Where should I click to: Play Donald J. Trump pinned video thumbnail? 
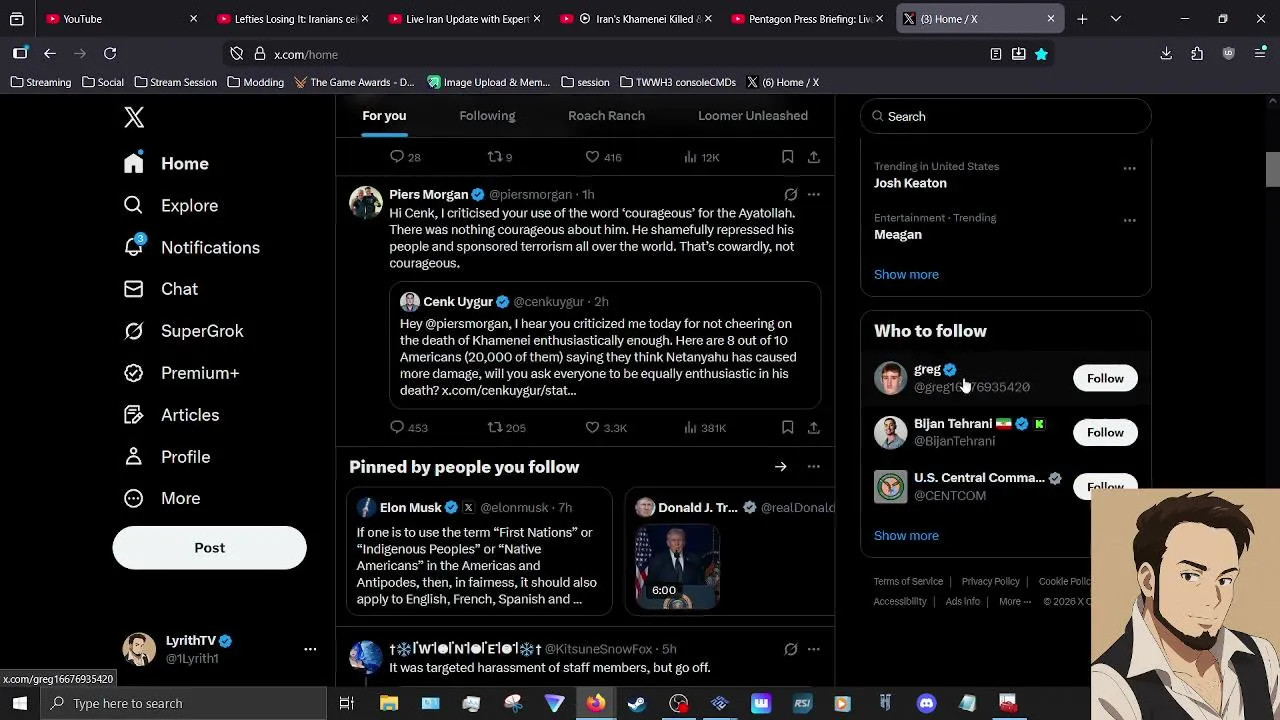tap(677, 566)
